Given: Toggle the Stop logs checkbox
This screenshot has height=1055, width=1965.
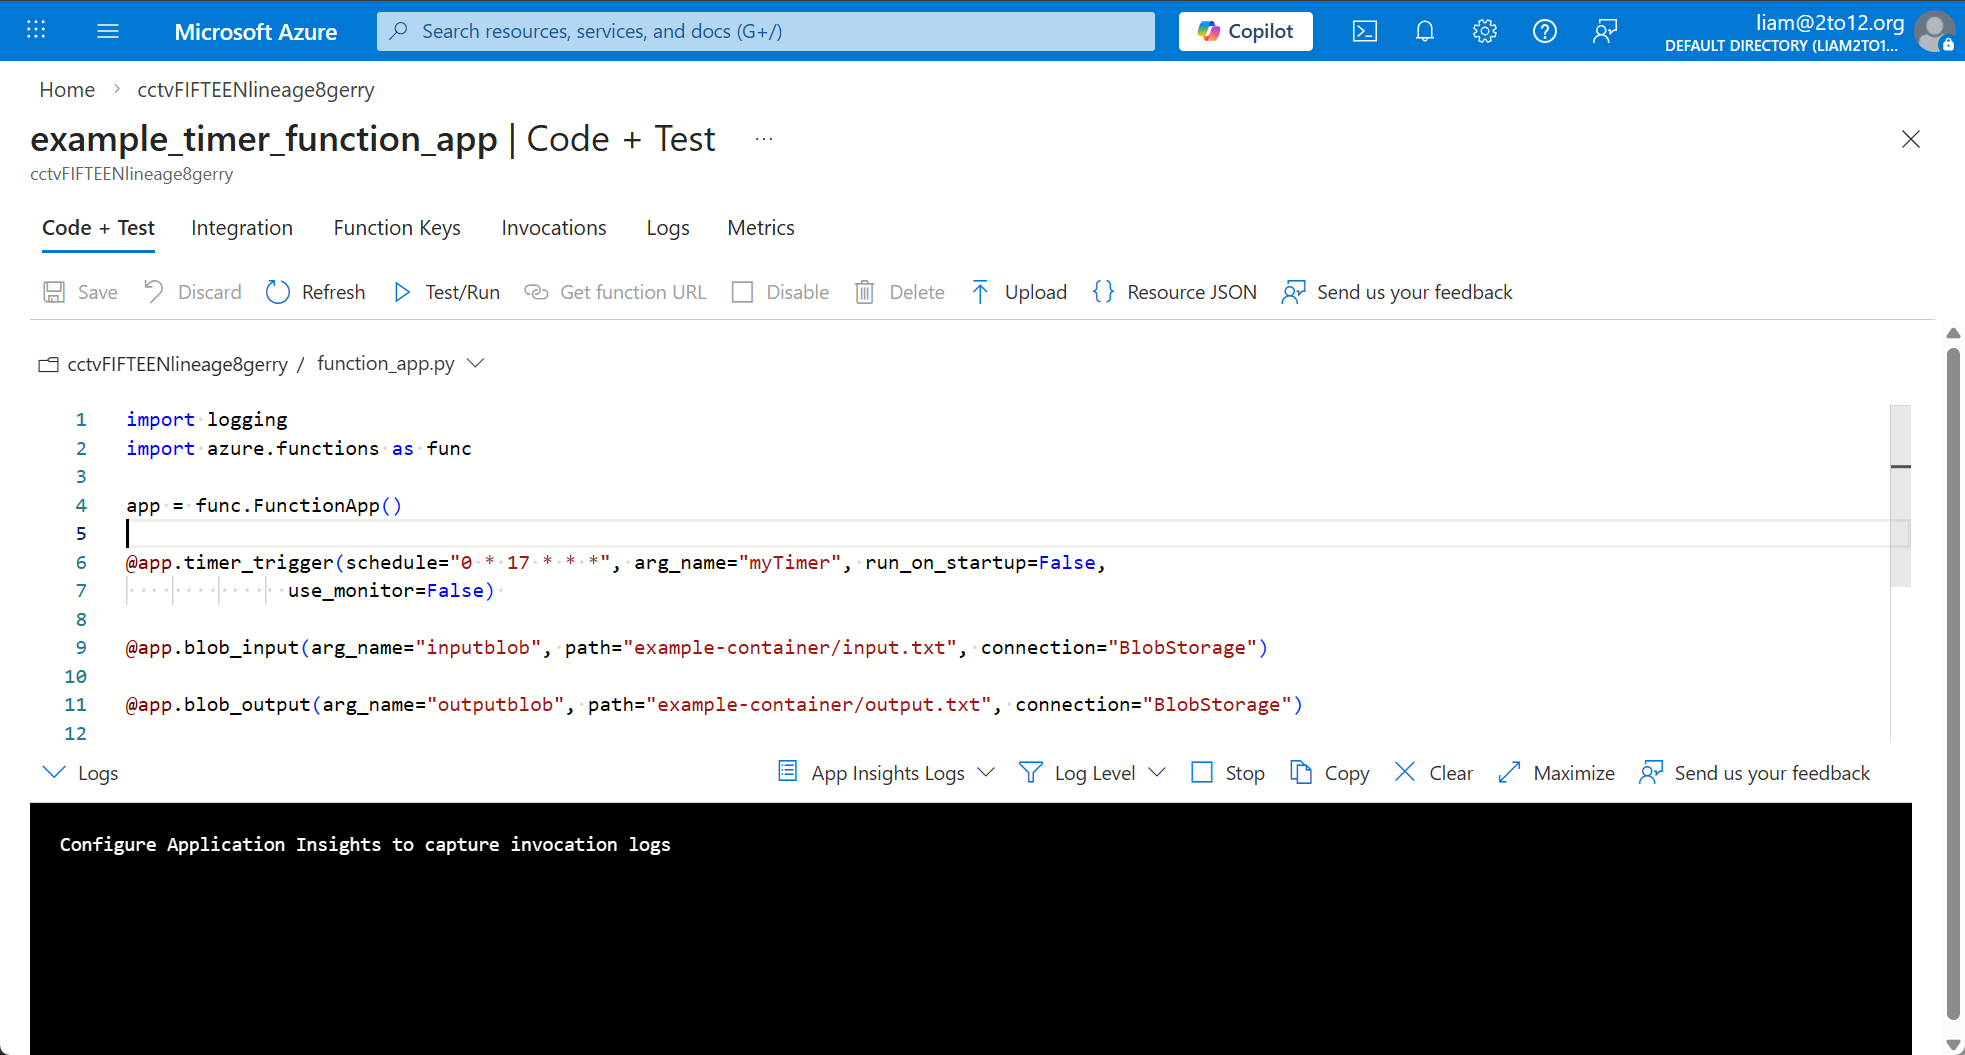Looking at the screenshot, I should (1202, 773).
